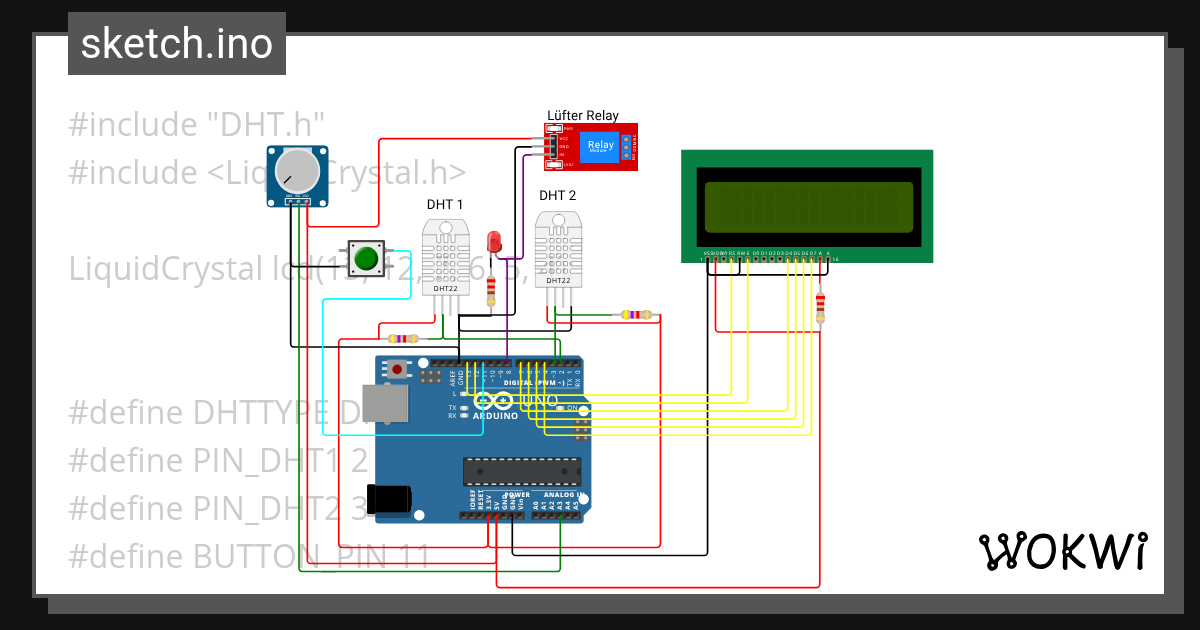
Task: Adjust the blue potentiometer knob
Action: (297, 170)
